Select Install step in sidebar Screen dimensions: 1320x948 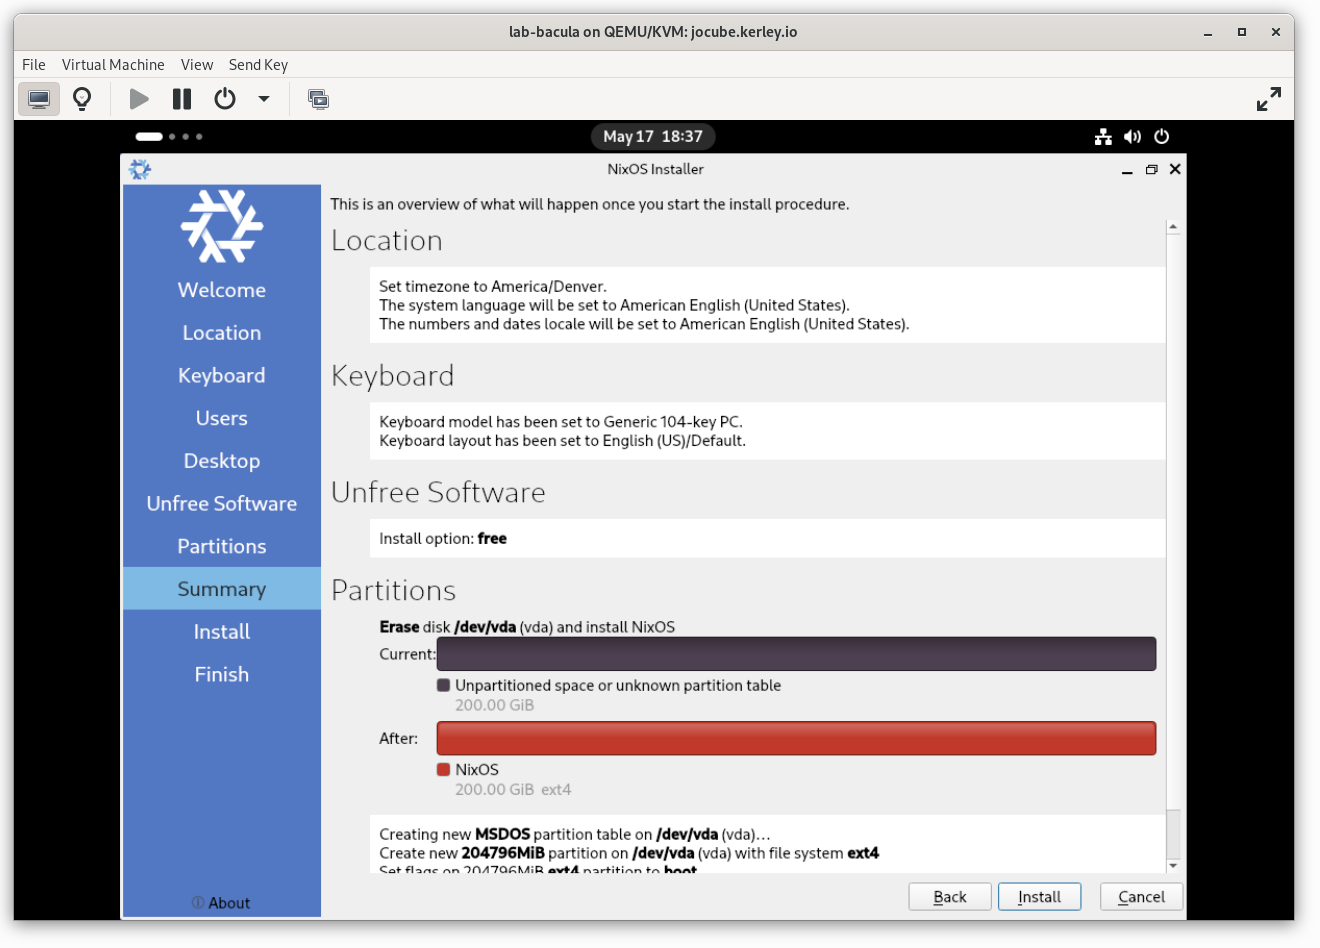[222, 632]
